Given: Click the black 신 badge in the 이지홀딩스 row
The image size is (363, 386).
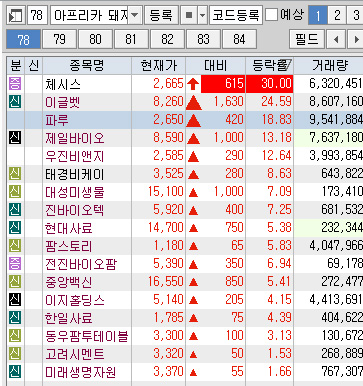Looking at the screenshot, I should (x=15, y=299).
